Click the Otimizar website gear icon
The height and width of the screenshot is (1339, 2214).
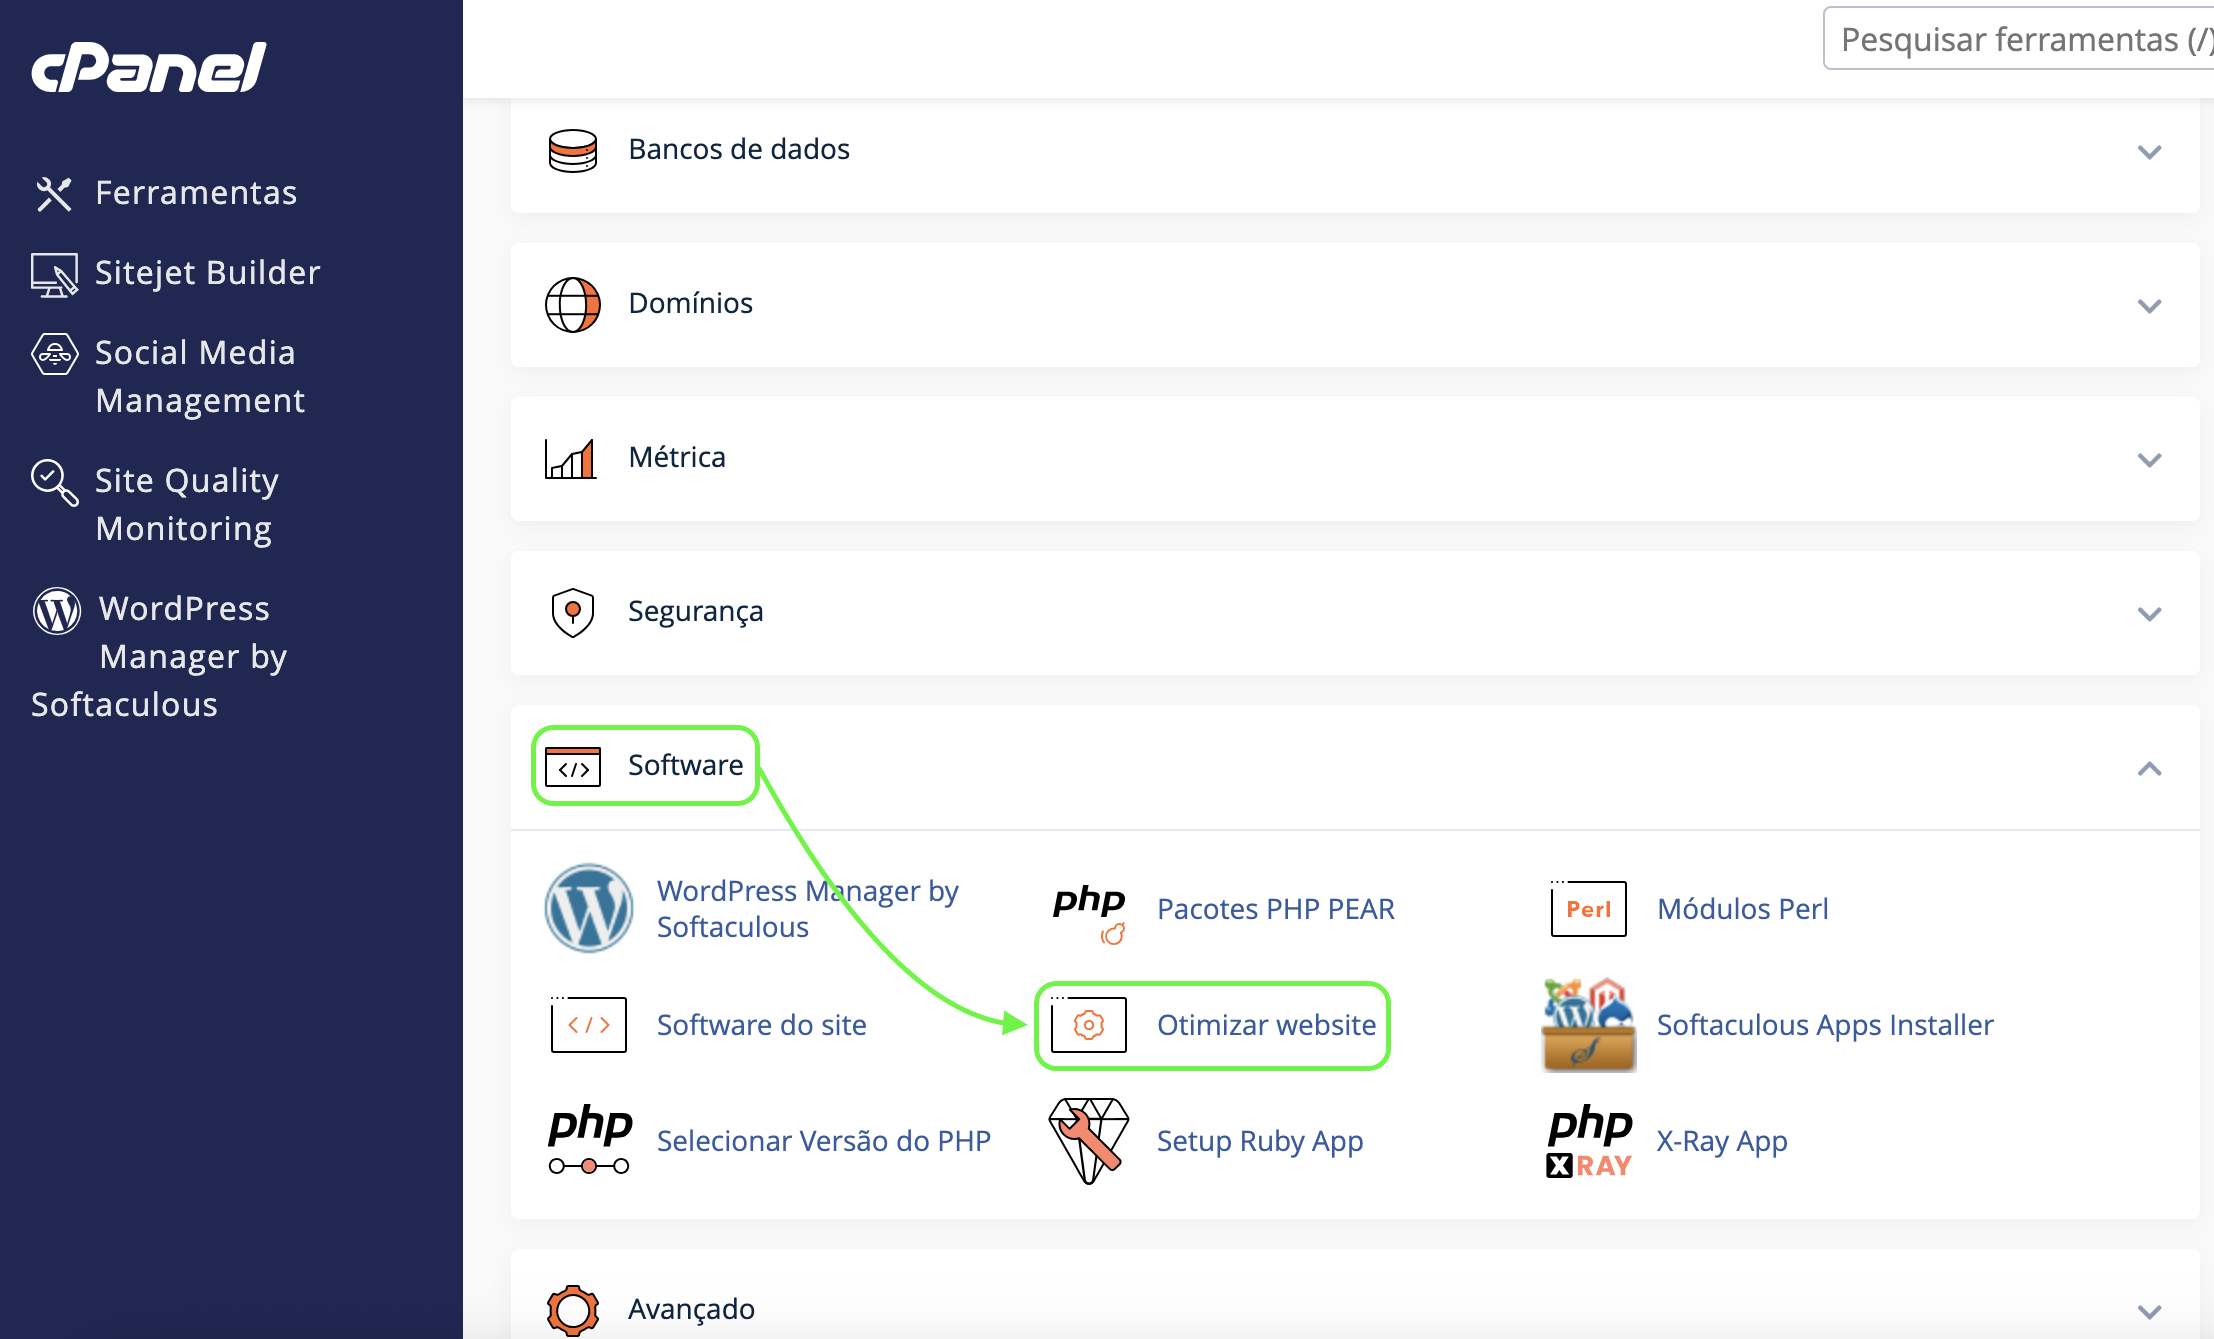click(1088, 1024)
